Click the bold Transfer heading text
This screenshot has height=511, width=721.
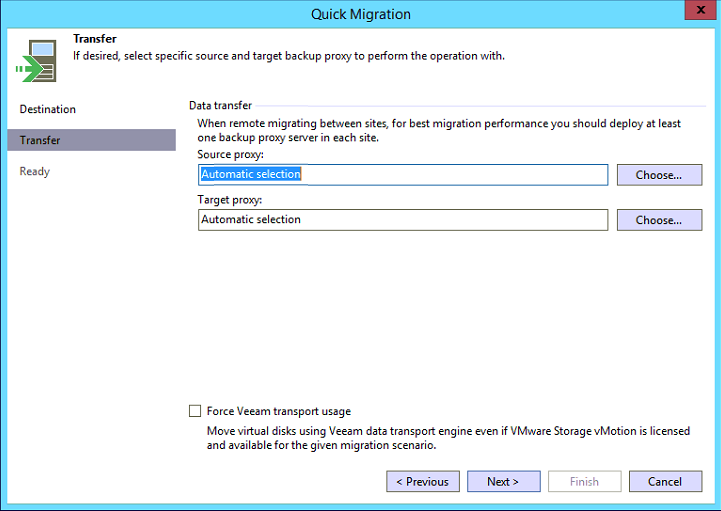pos(95,39)
